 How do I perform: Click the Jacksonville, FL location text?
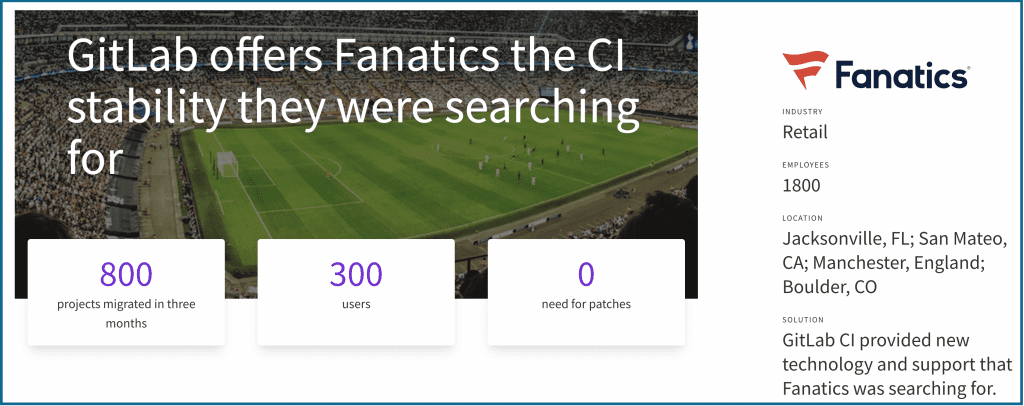[x=845, y=240]
